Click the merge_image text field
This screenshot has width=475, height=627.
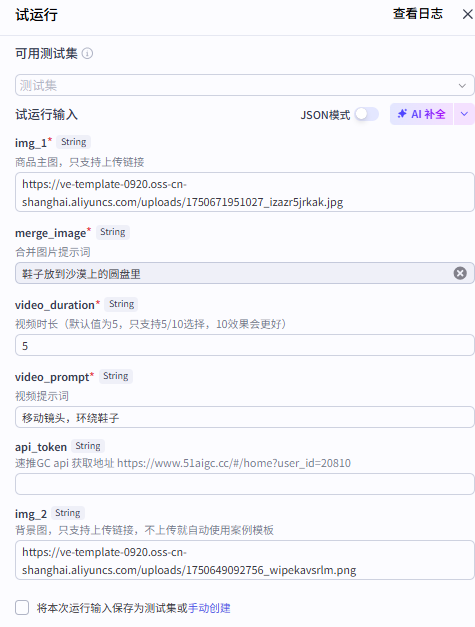click(245, 273)
